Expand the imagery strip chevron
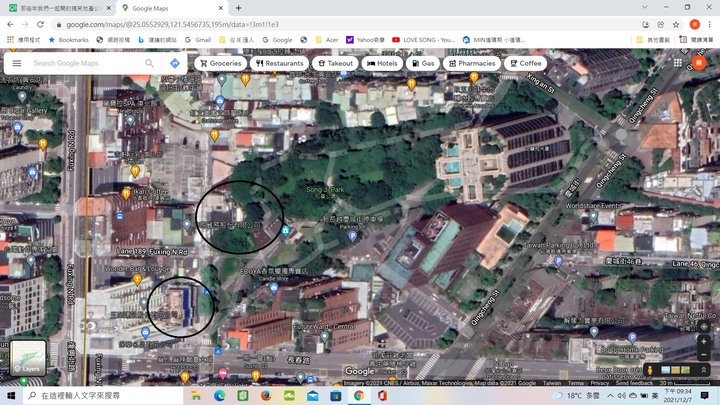Viewport: 720px width, 405px height. tap(703, 370)
